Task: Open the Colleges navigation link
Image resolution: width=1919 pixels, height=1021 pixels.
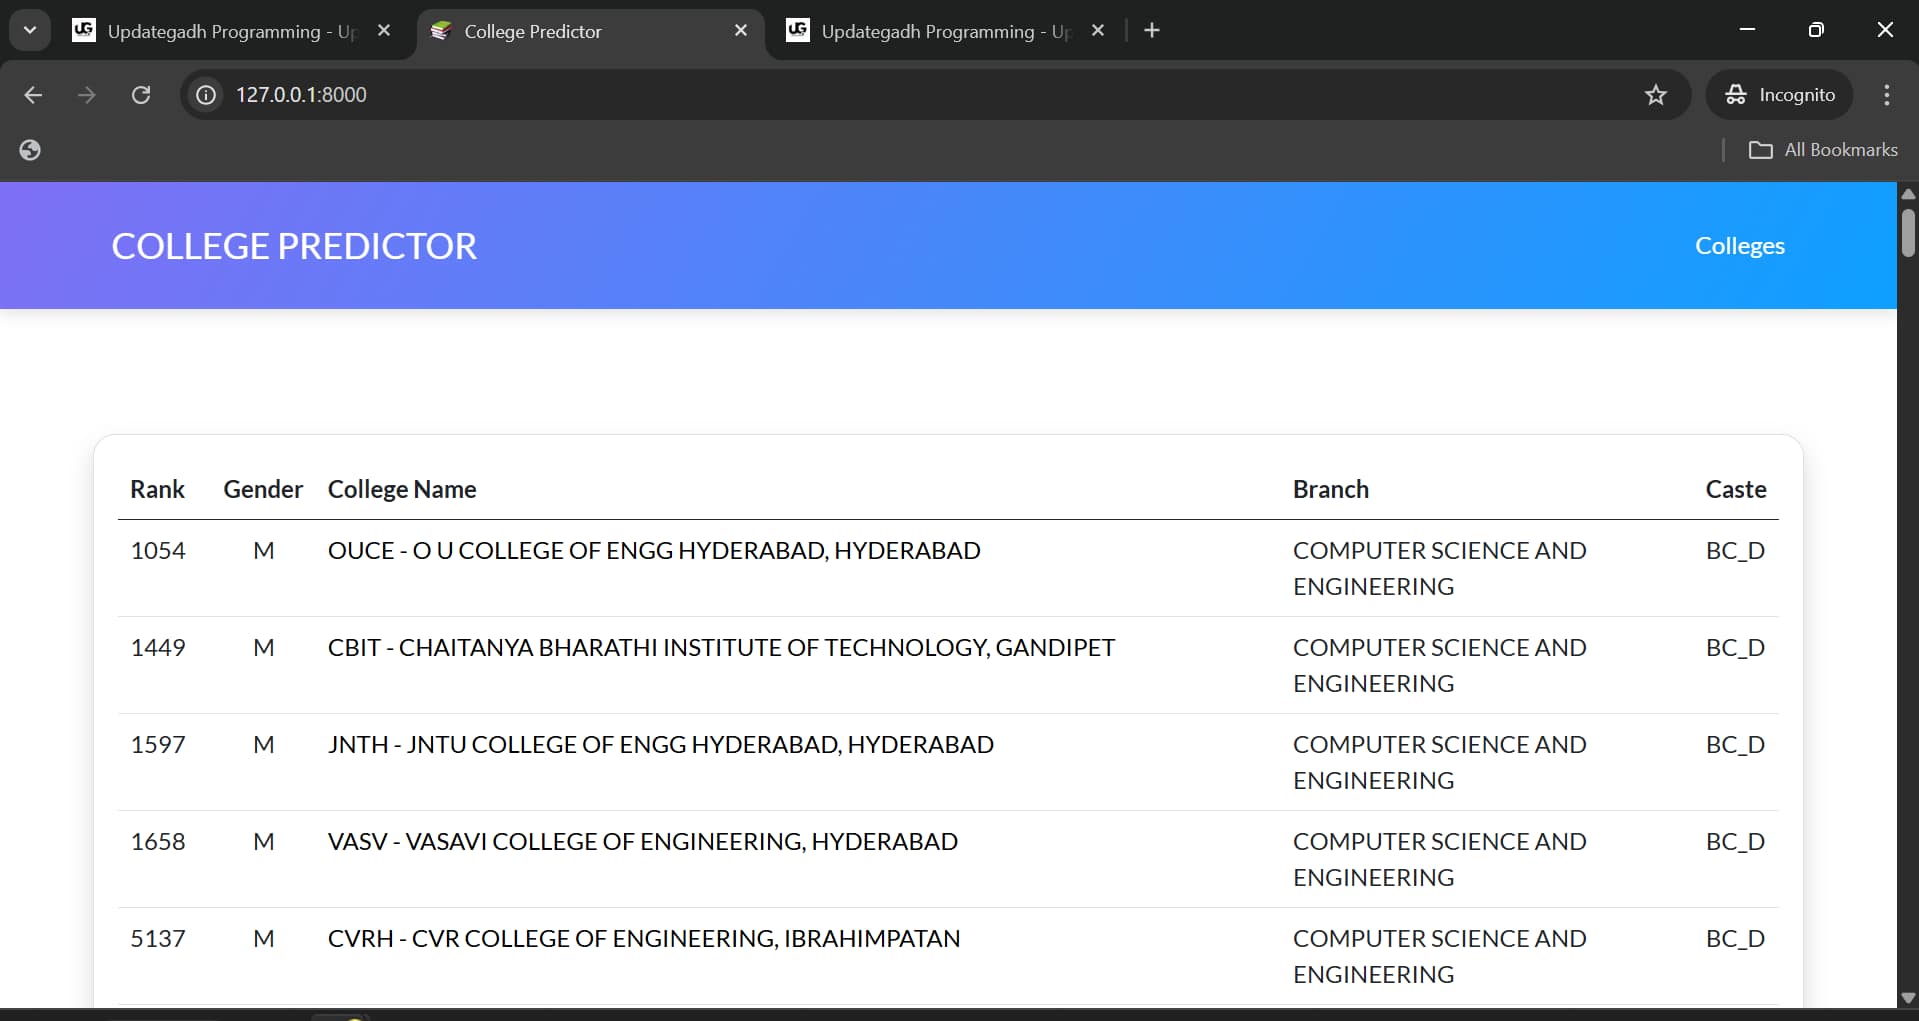Action: click(x=1740, y=246)
